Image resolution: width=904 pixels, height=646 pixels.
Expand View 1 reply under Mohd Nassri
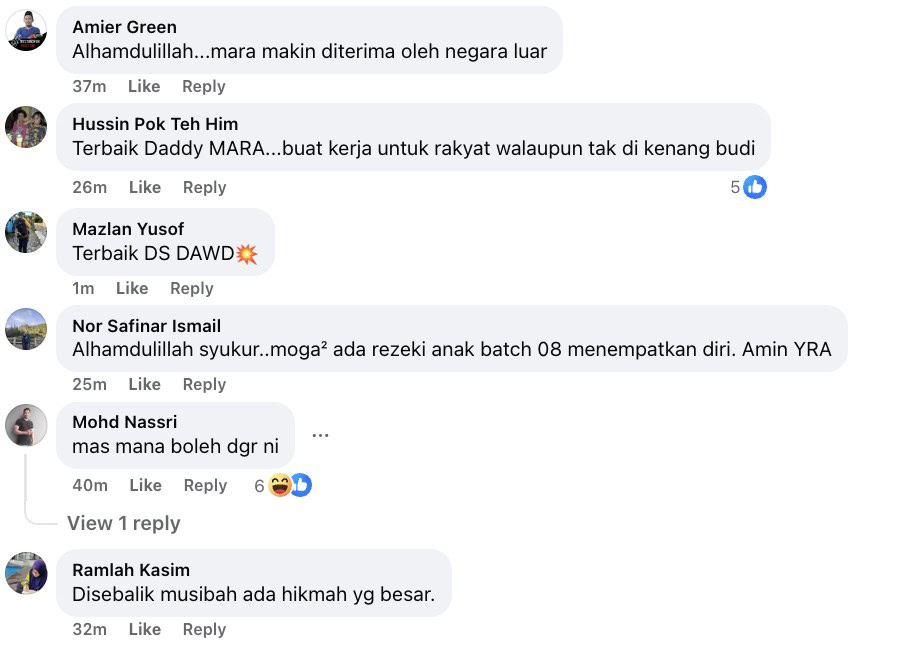pyautogui.click(x=123, y=523)
